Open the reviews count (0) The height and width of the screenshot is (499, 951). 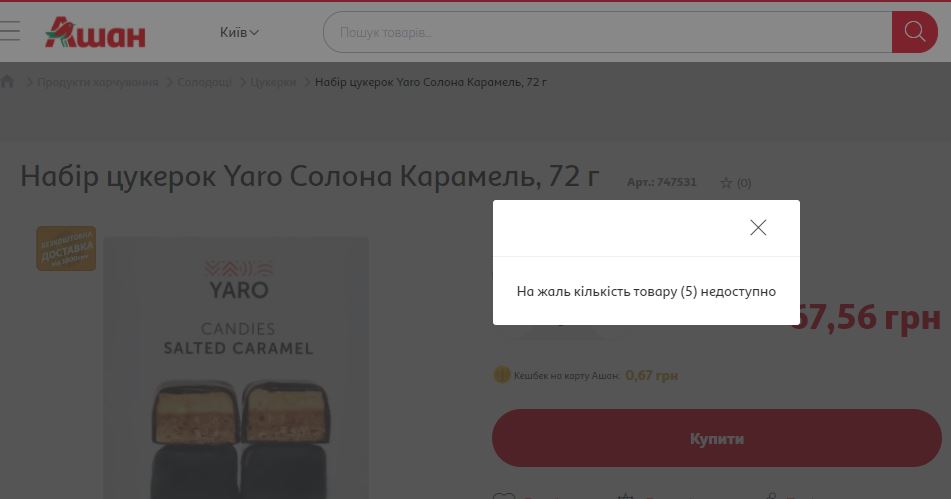tap(744, 183)
